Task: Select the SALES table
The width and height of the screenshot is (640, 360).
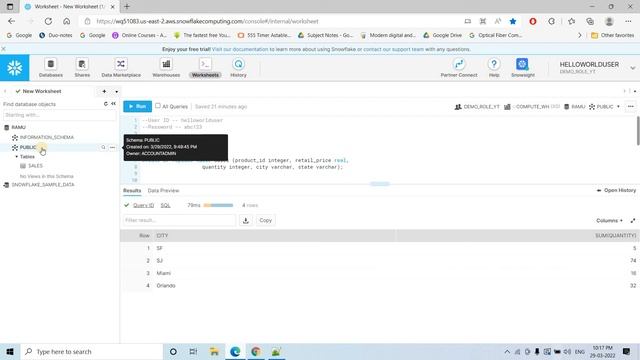Action: (x=35, y=166)
